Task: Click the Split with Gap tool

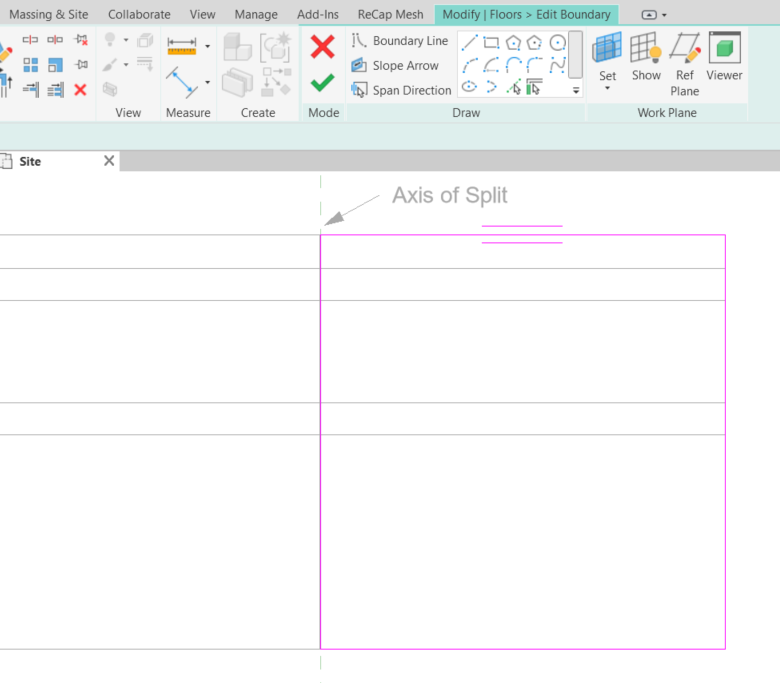Action: pyautogui.click(x=55, y=39)
